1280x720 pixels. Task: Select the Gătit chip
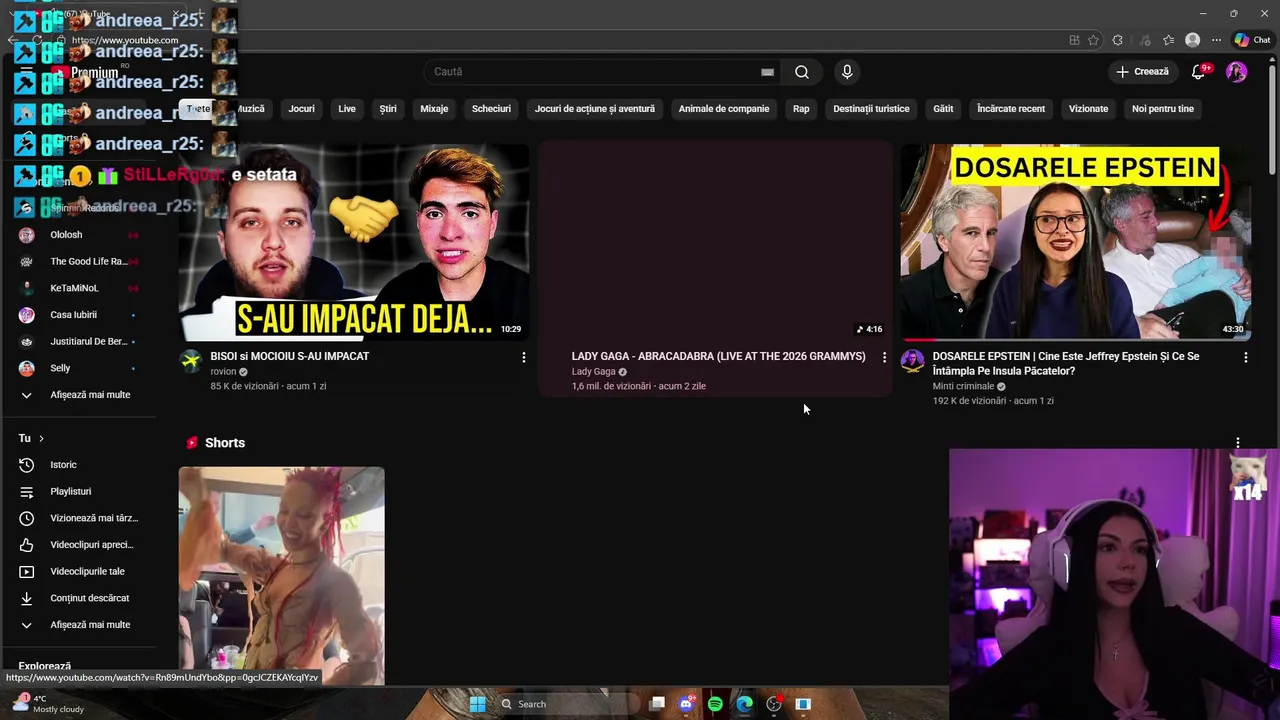coord(943,109)
